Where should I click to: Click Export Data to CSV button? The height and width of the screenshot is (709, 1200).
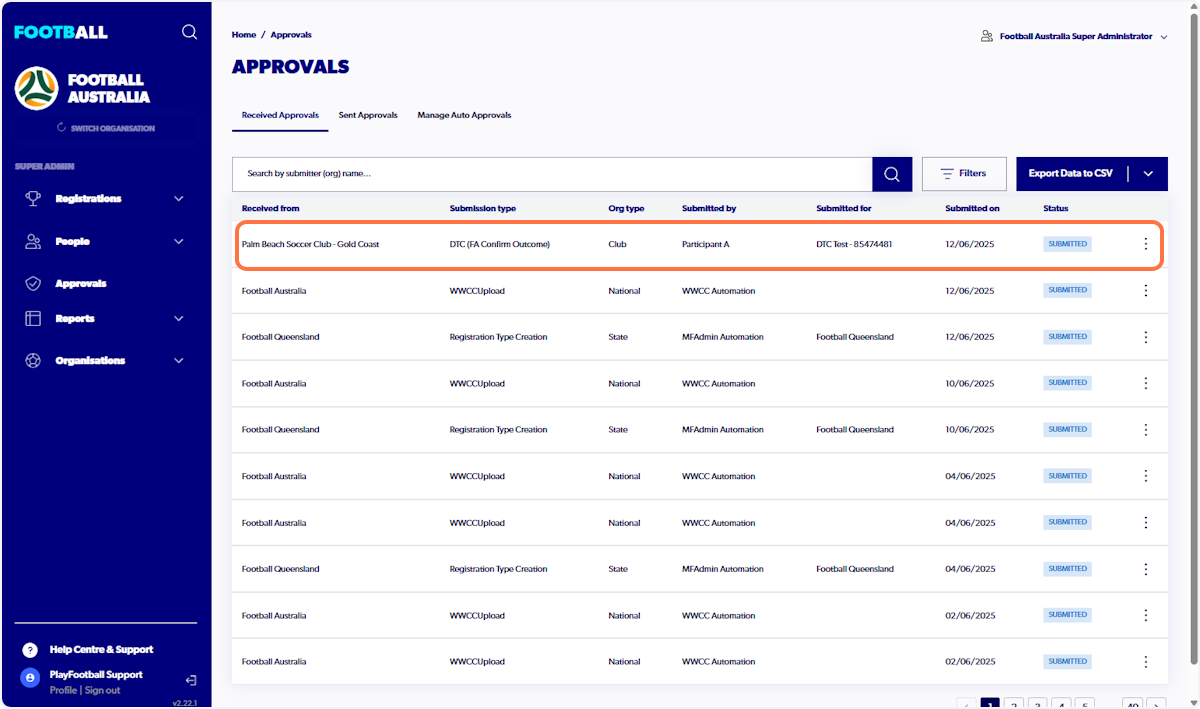pos(1071,174)
